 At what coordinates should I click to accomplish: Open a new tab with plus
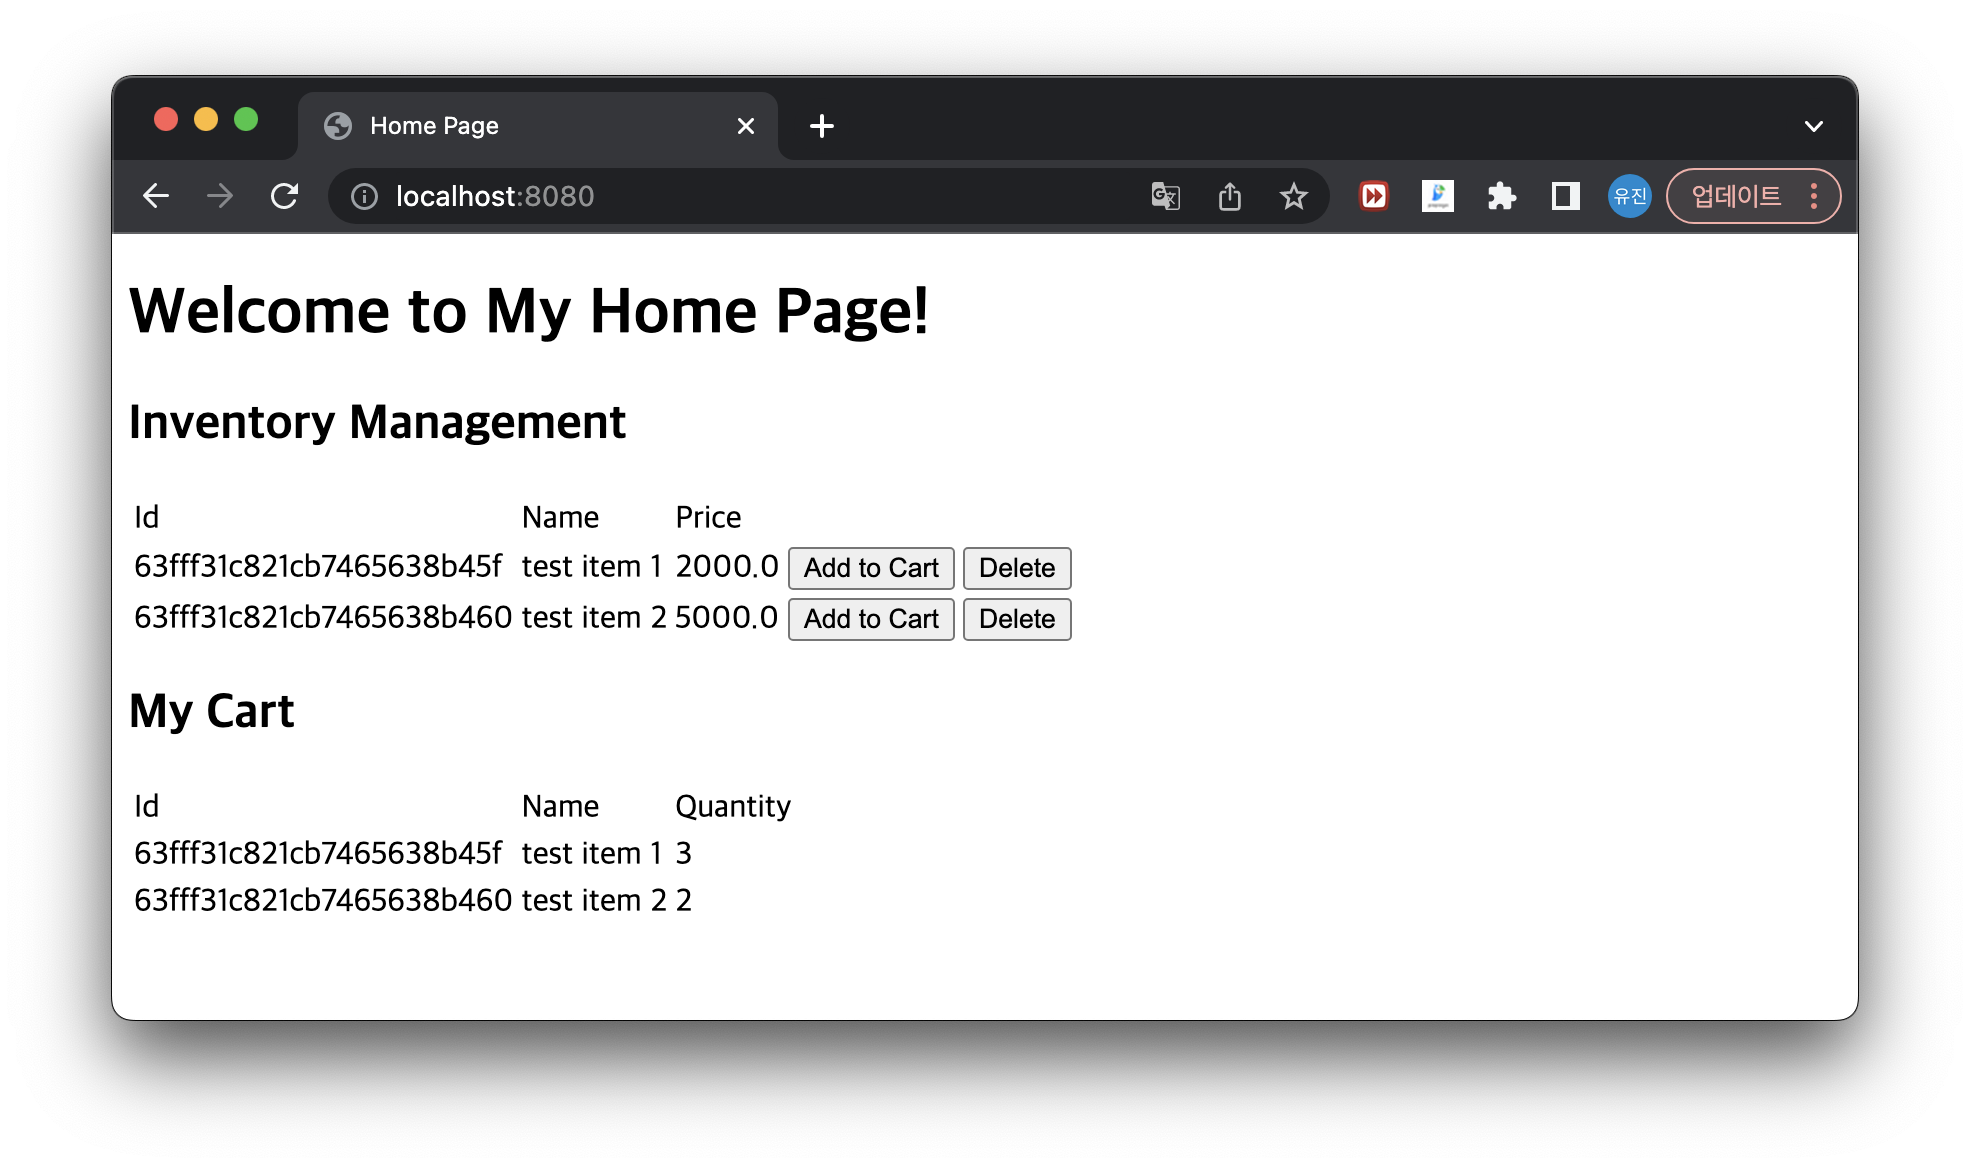(x=821, y=126)
